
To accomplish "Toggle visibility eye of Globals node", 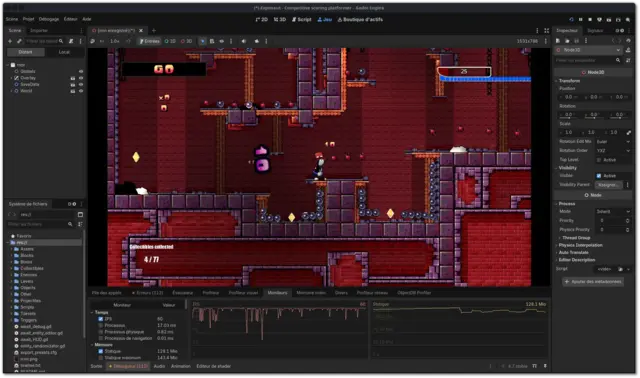I will click(81, 71).
